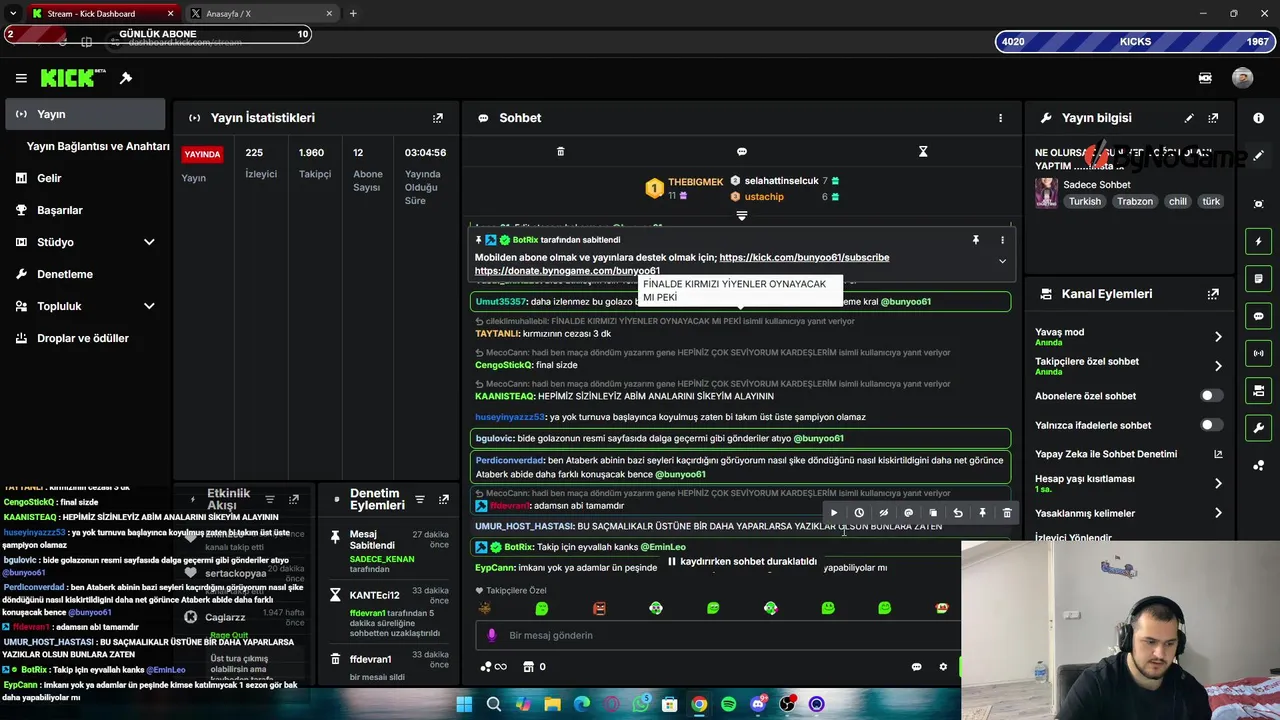
Task: Click the clock timeout icon in message toolbar
Action: click(858, 513)
